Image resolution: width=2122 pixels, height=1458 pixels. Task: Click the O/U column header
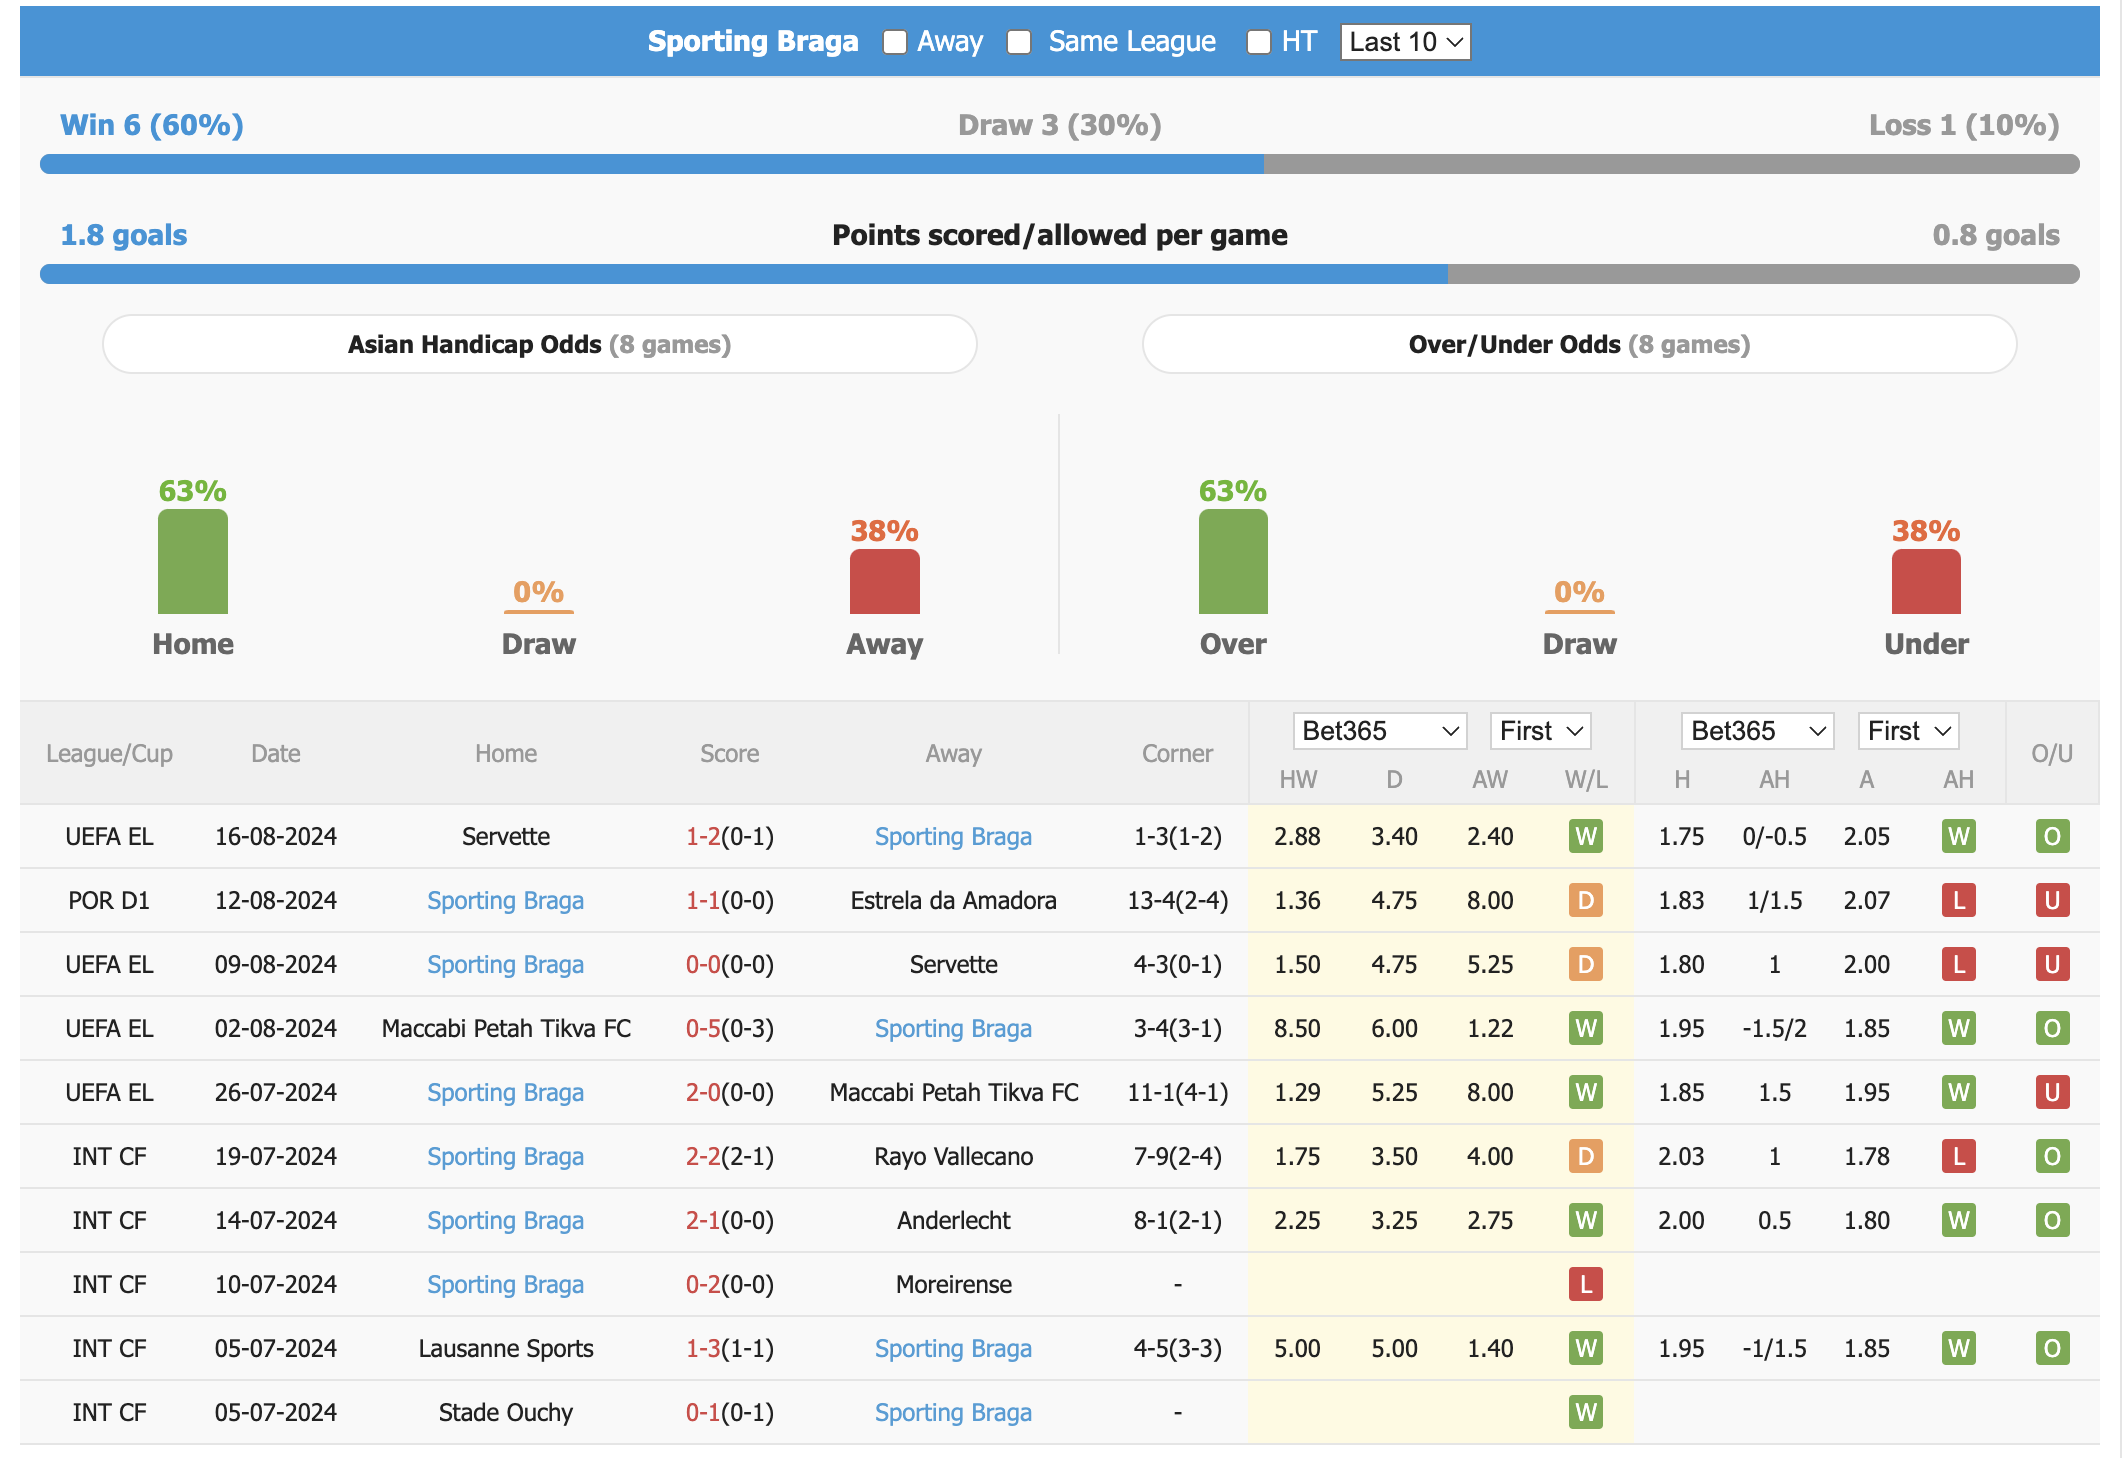(2052, 753)
